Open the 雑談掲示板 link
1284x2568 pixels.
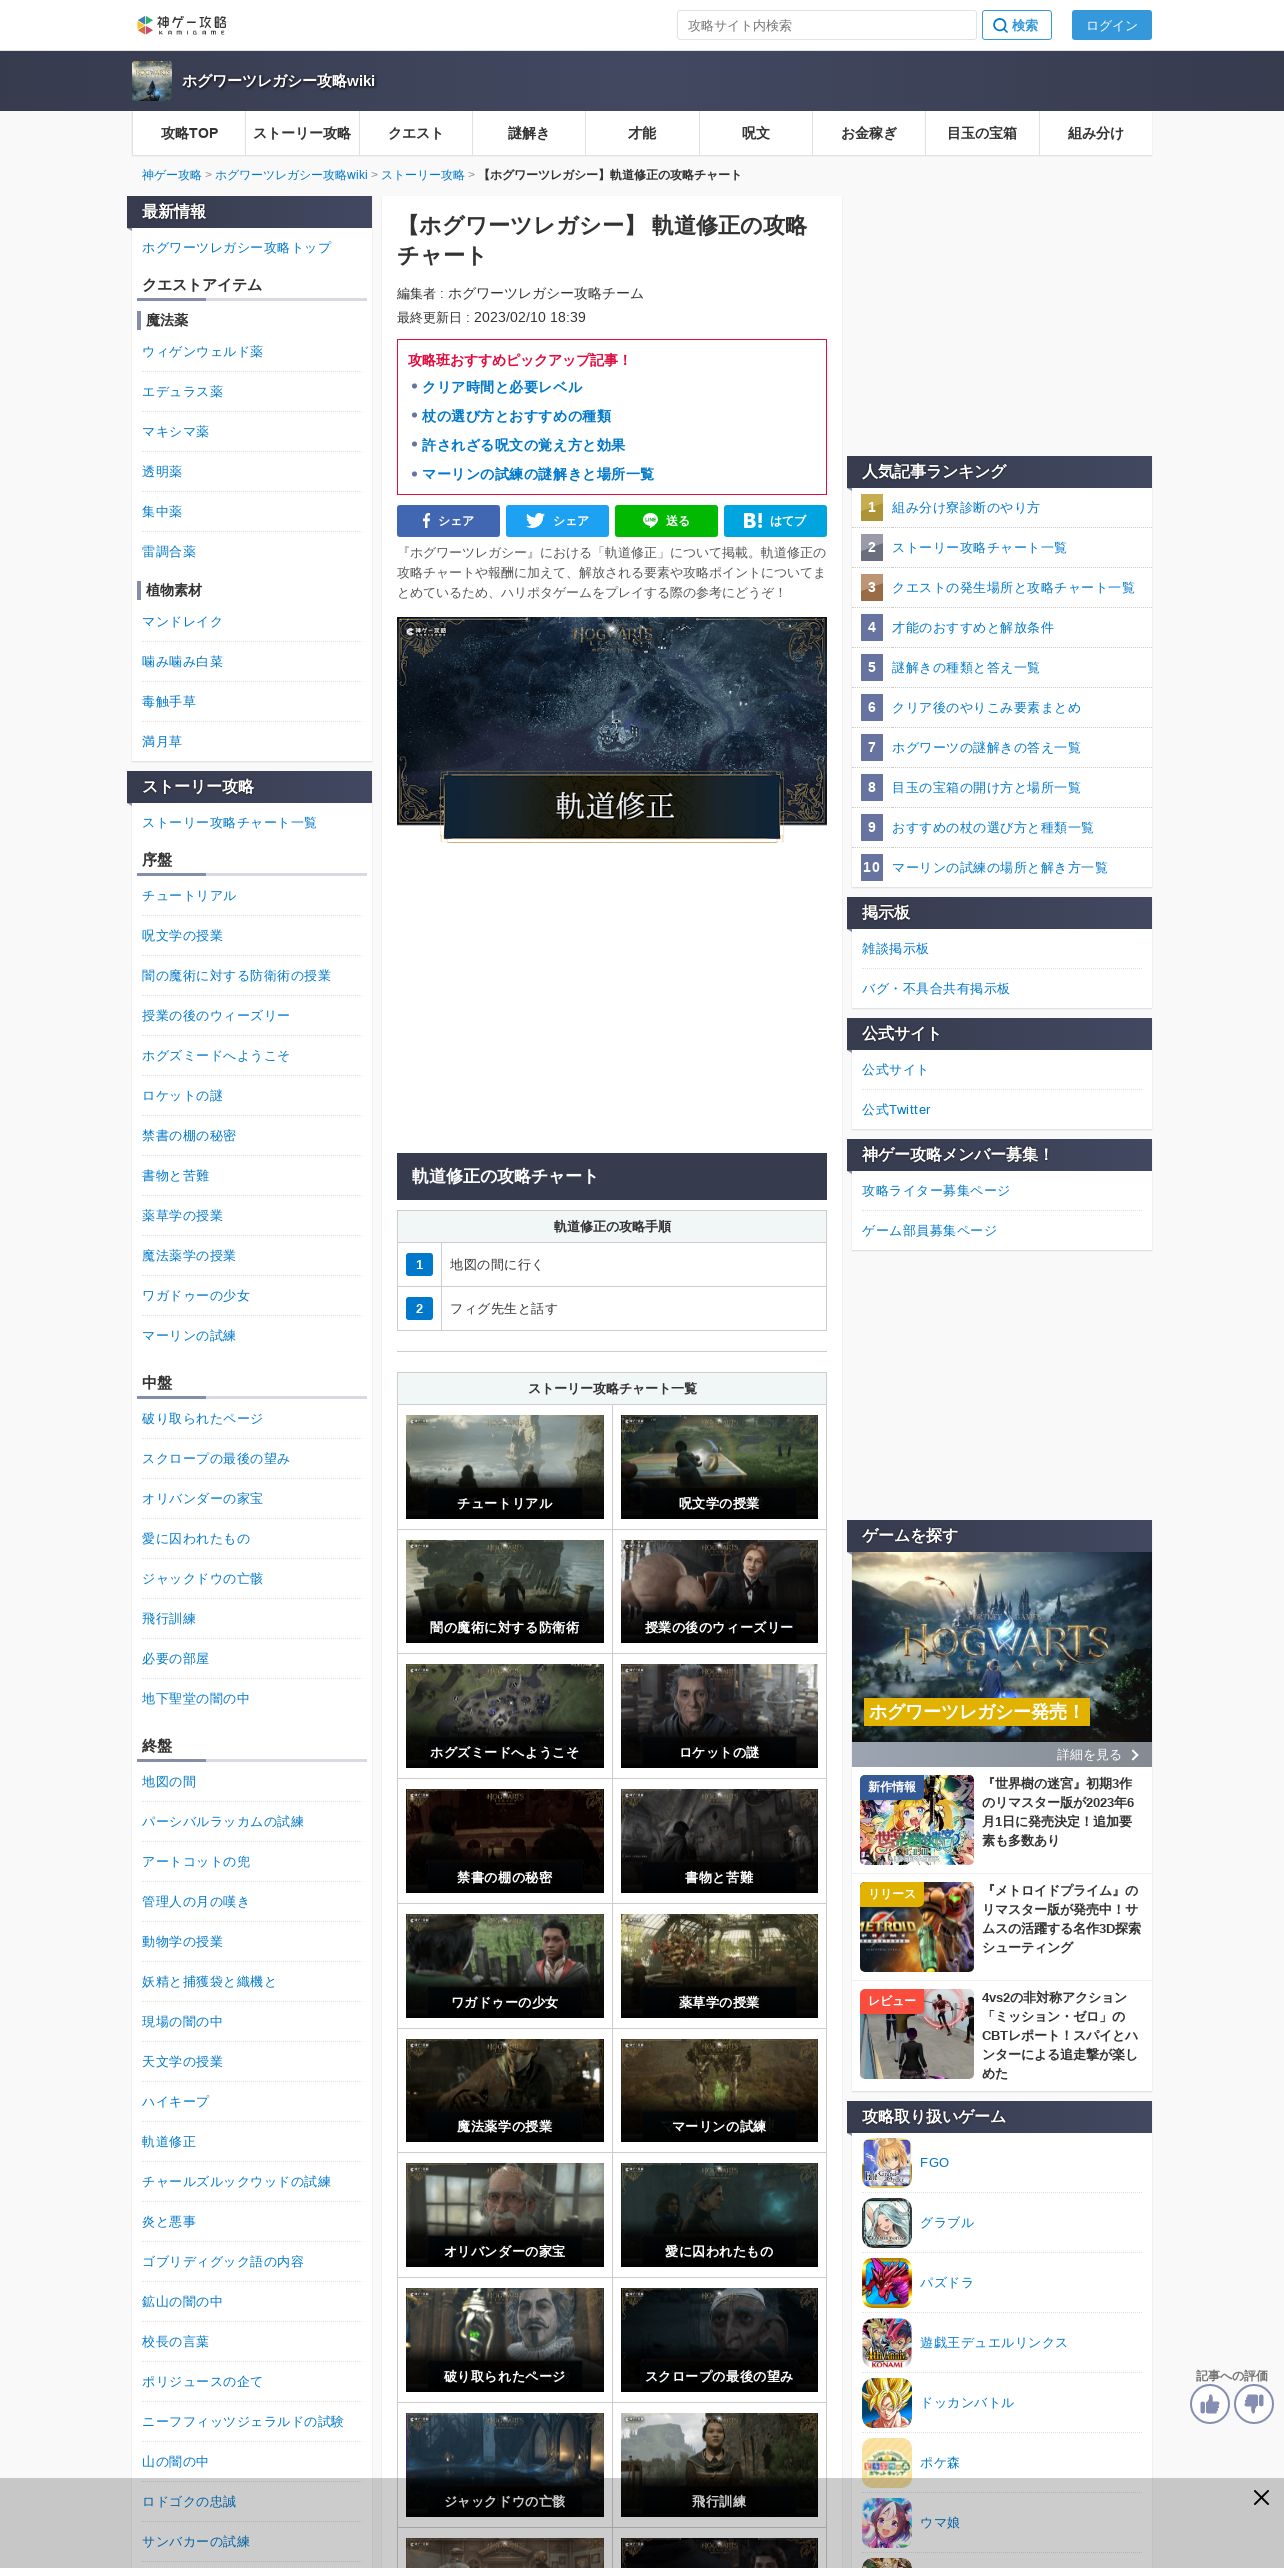click(x=895, y=949)
